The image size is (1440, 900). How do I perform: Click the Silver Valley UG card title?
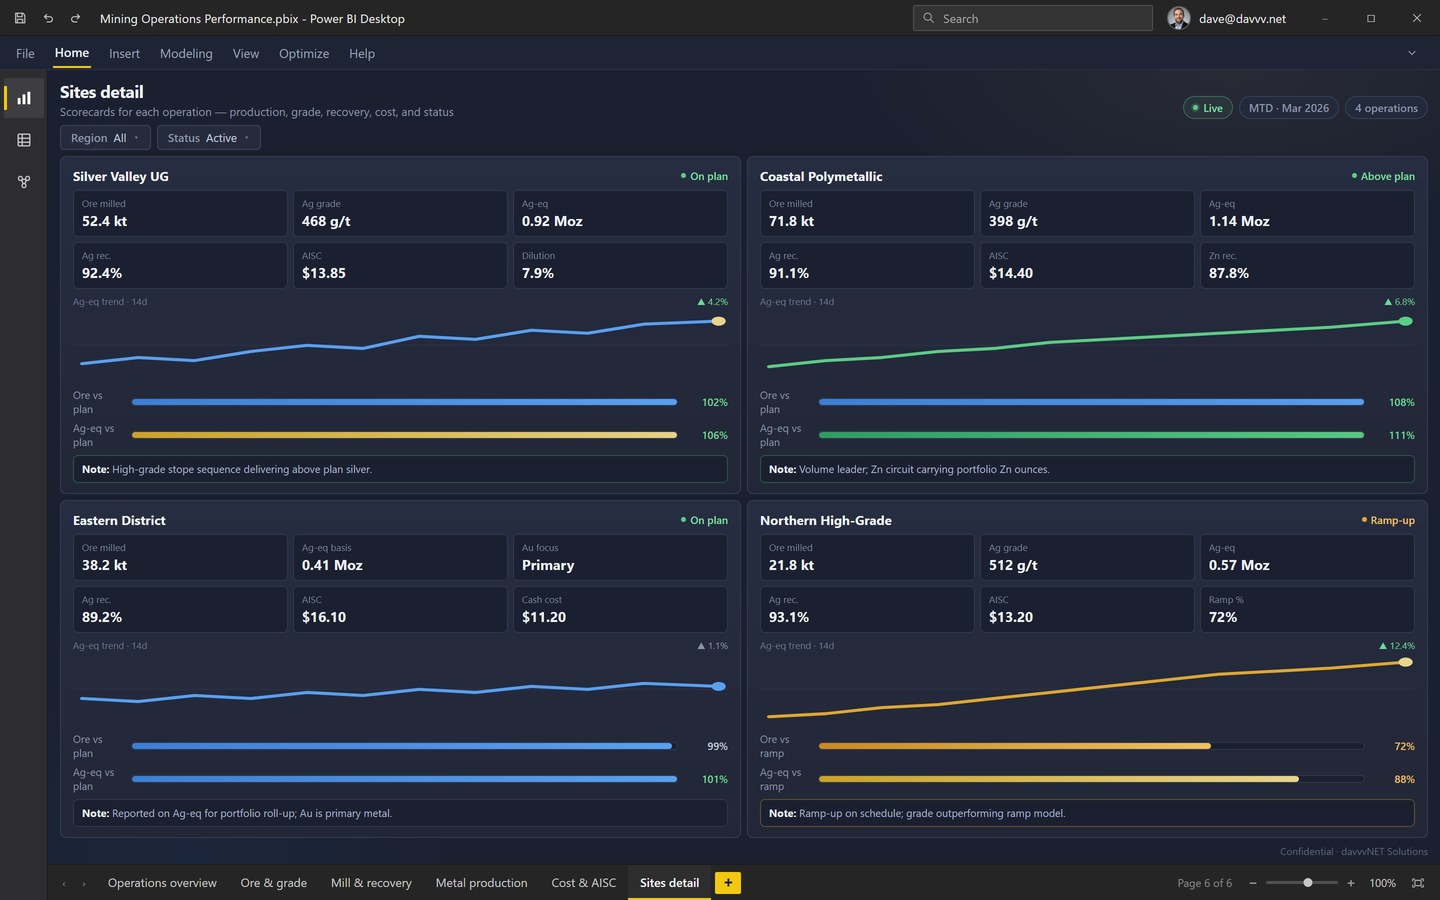click(x=120, y=176)
